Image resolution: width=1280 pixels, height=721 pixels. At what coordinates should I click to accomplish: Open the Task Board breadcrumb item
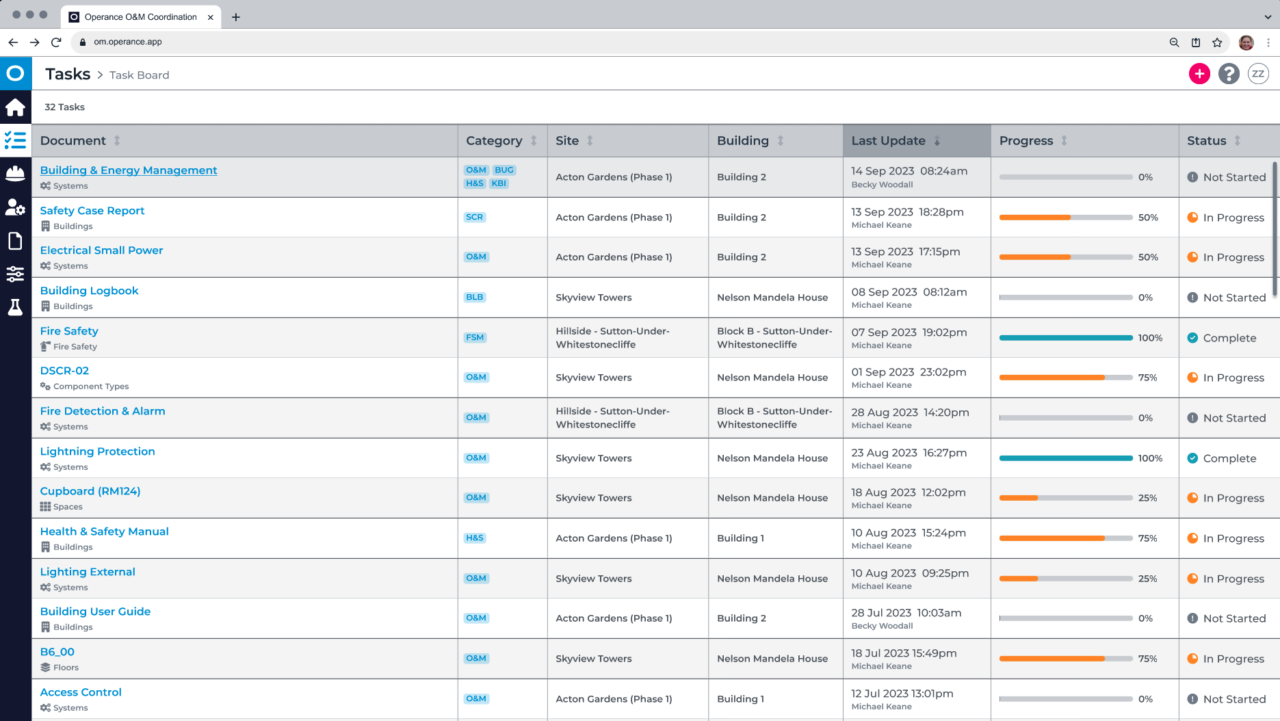tap(138, 74)
